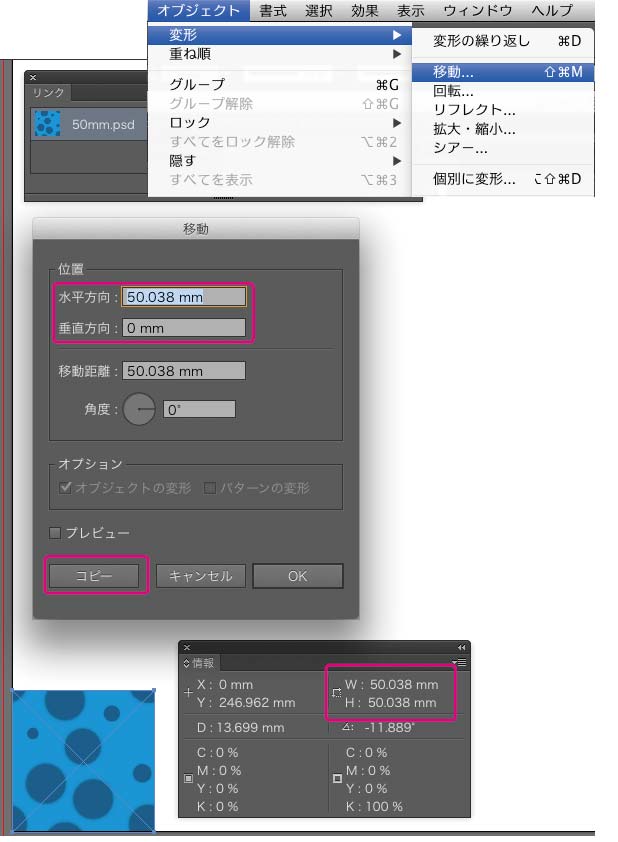Click the crosshair position icon in Info panel
The height and width of the screenshot is (842, 618).
click(x=189, y=693)
